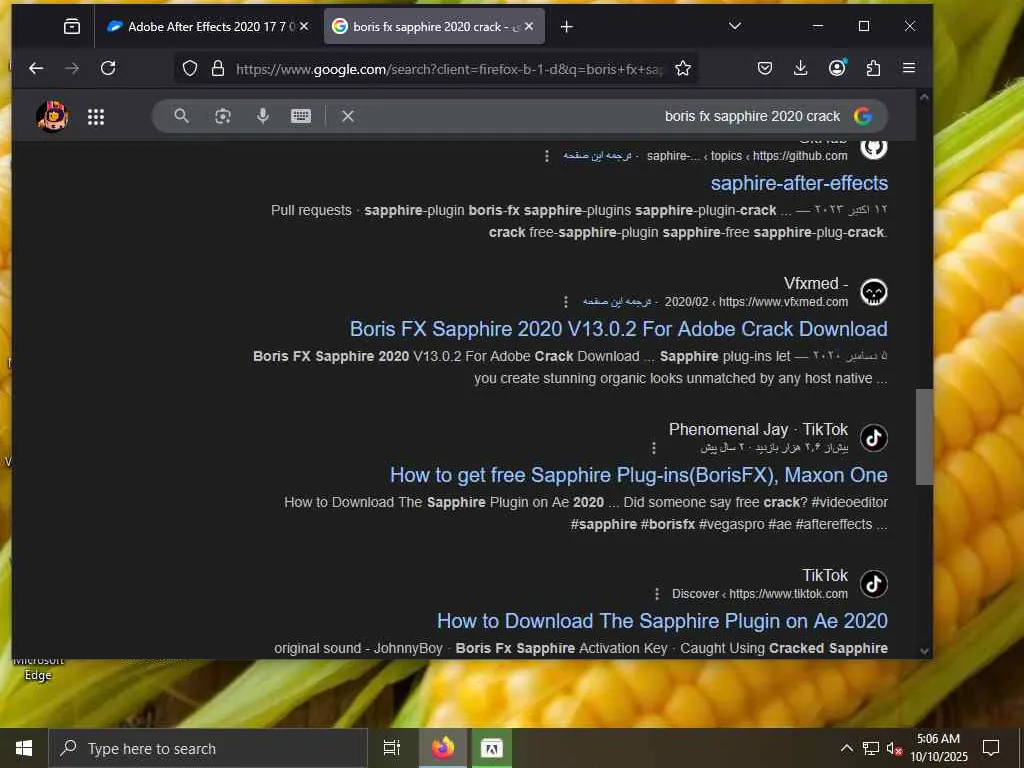Go to Google home via logo
This screenshot has width=1024, height=768.
click(863, 116)
